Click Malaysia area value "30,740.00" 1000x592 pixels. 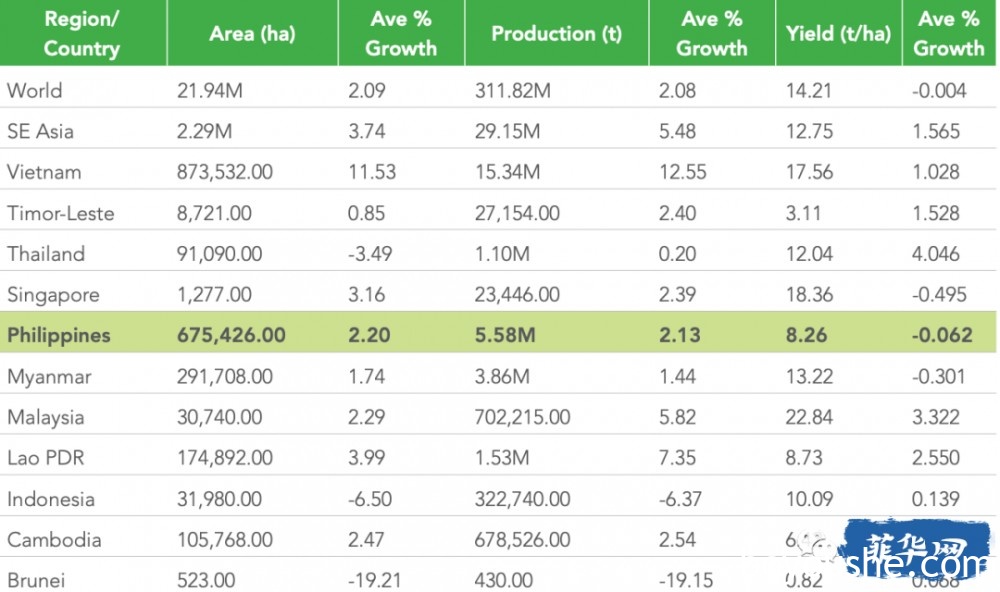[x=219, y=417]
